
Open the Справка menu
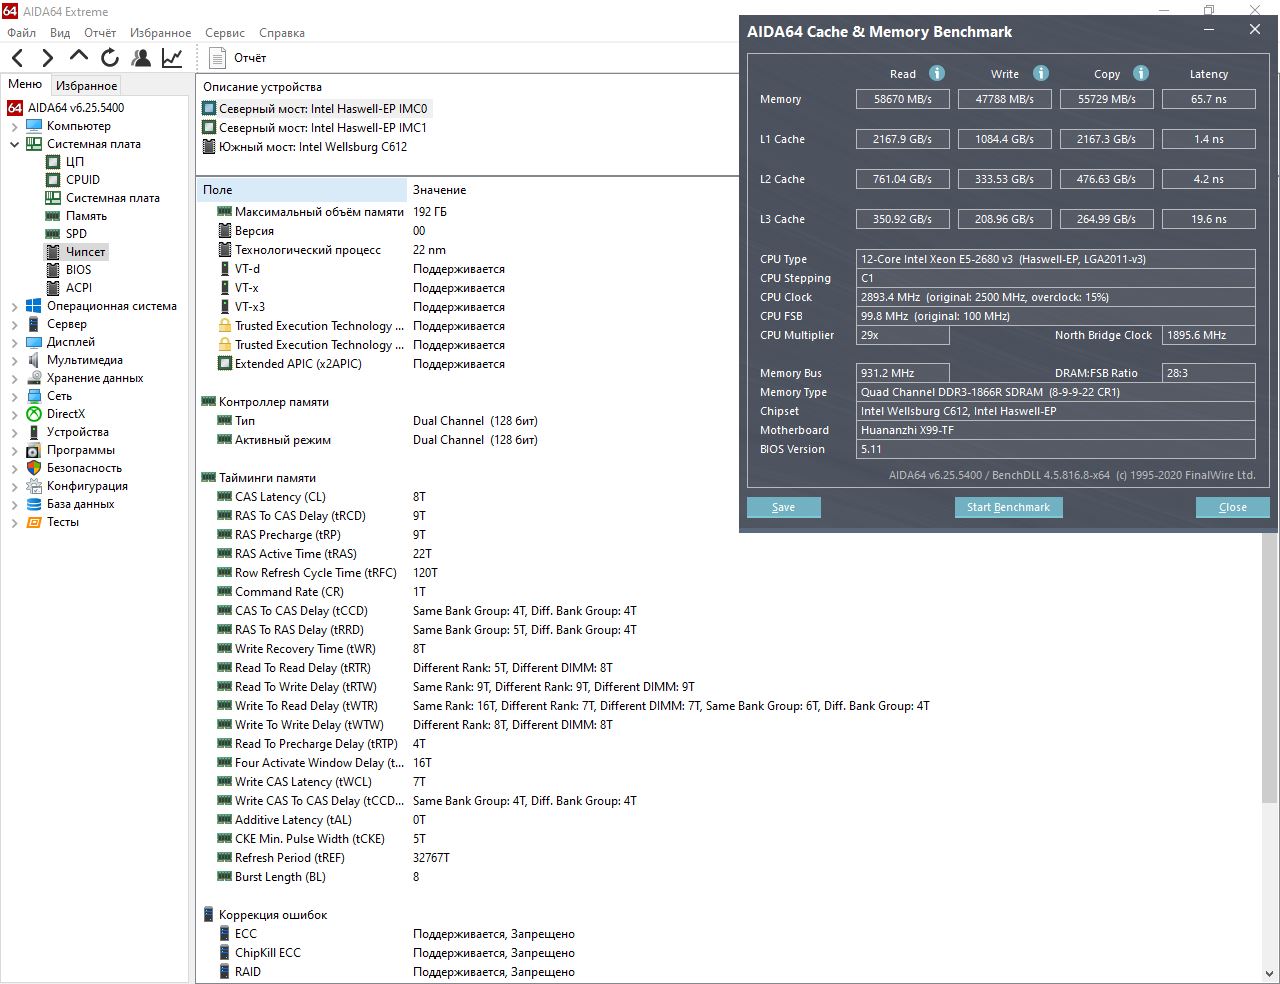tap(282, 33)
